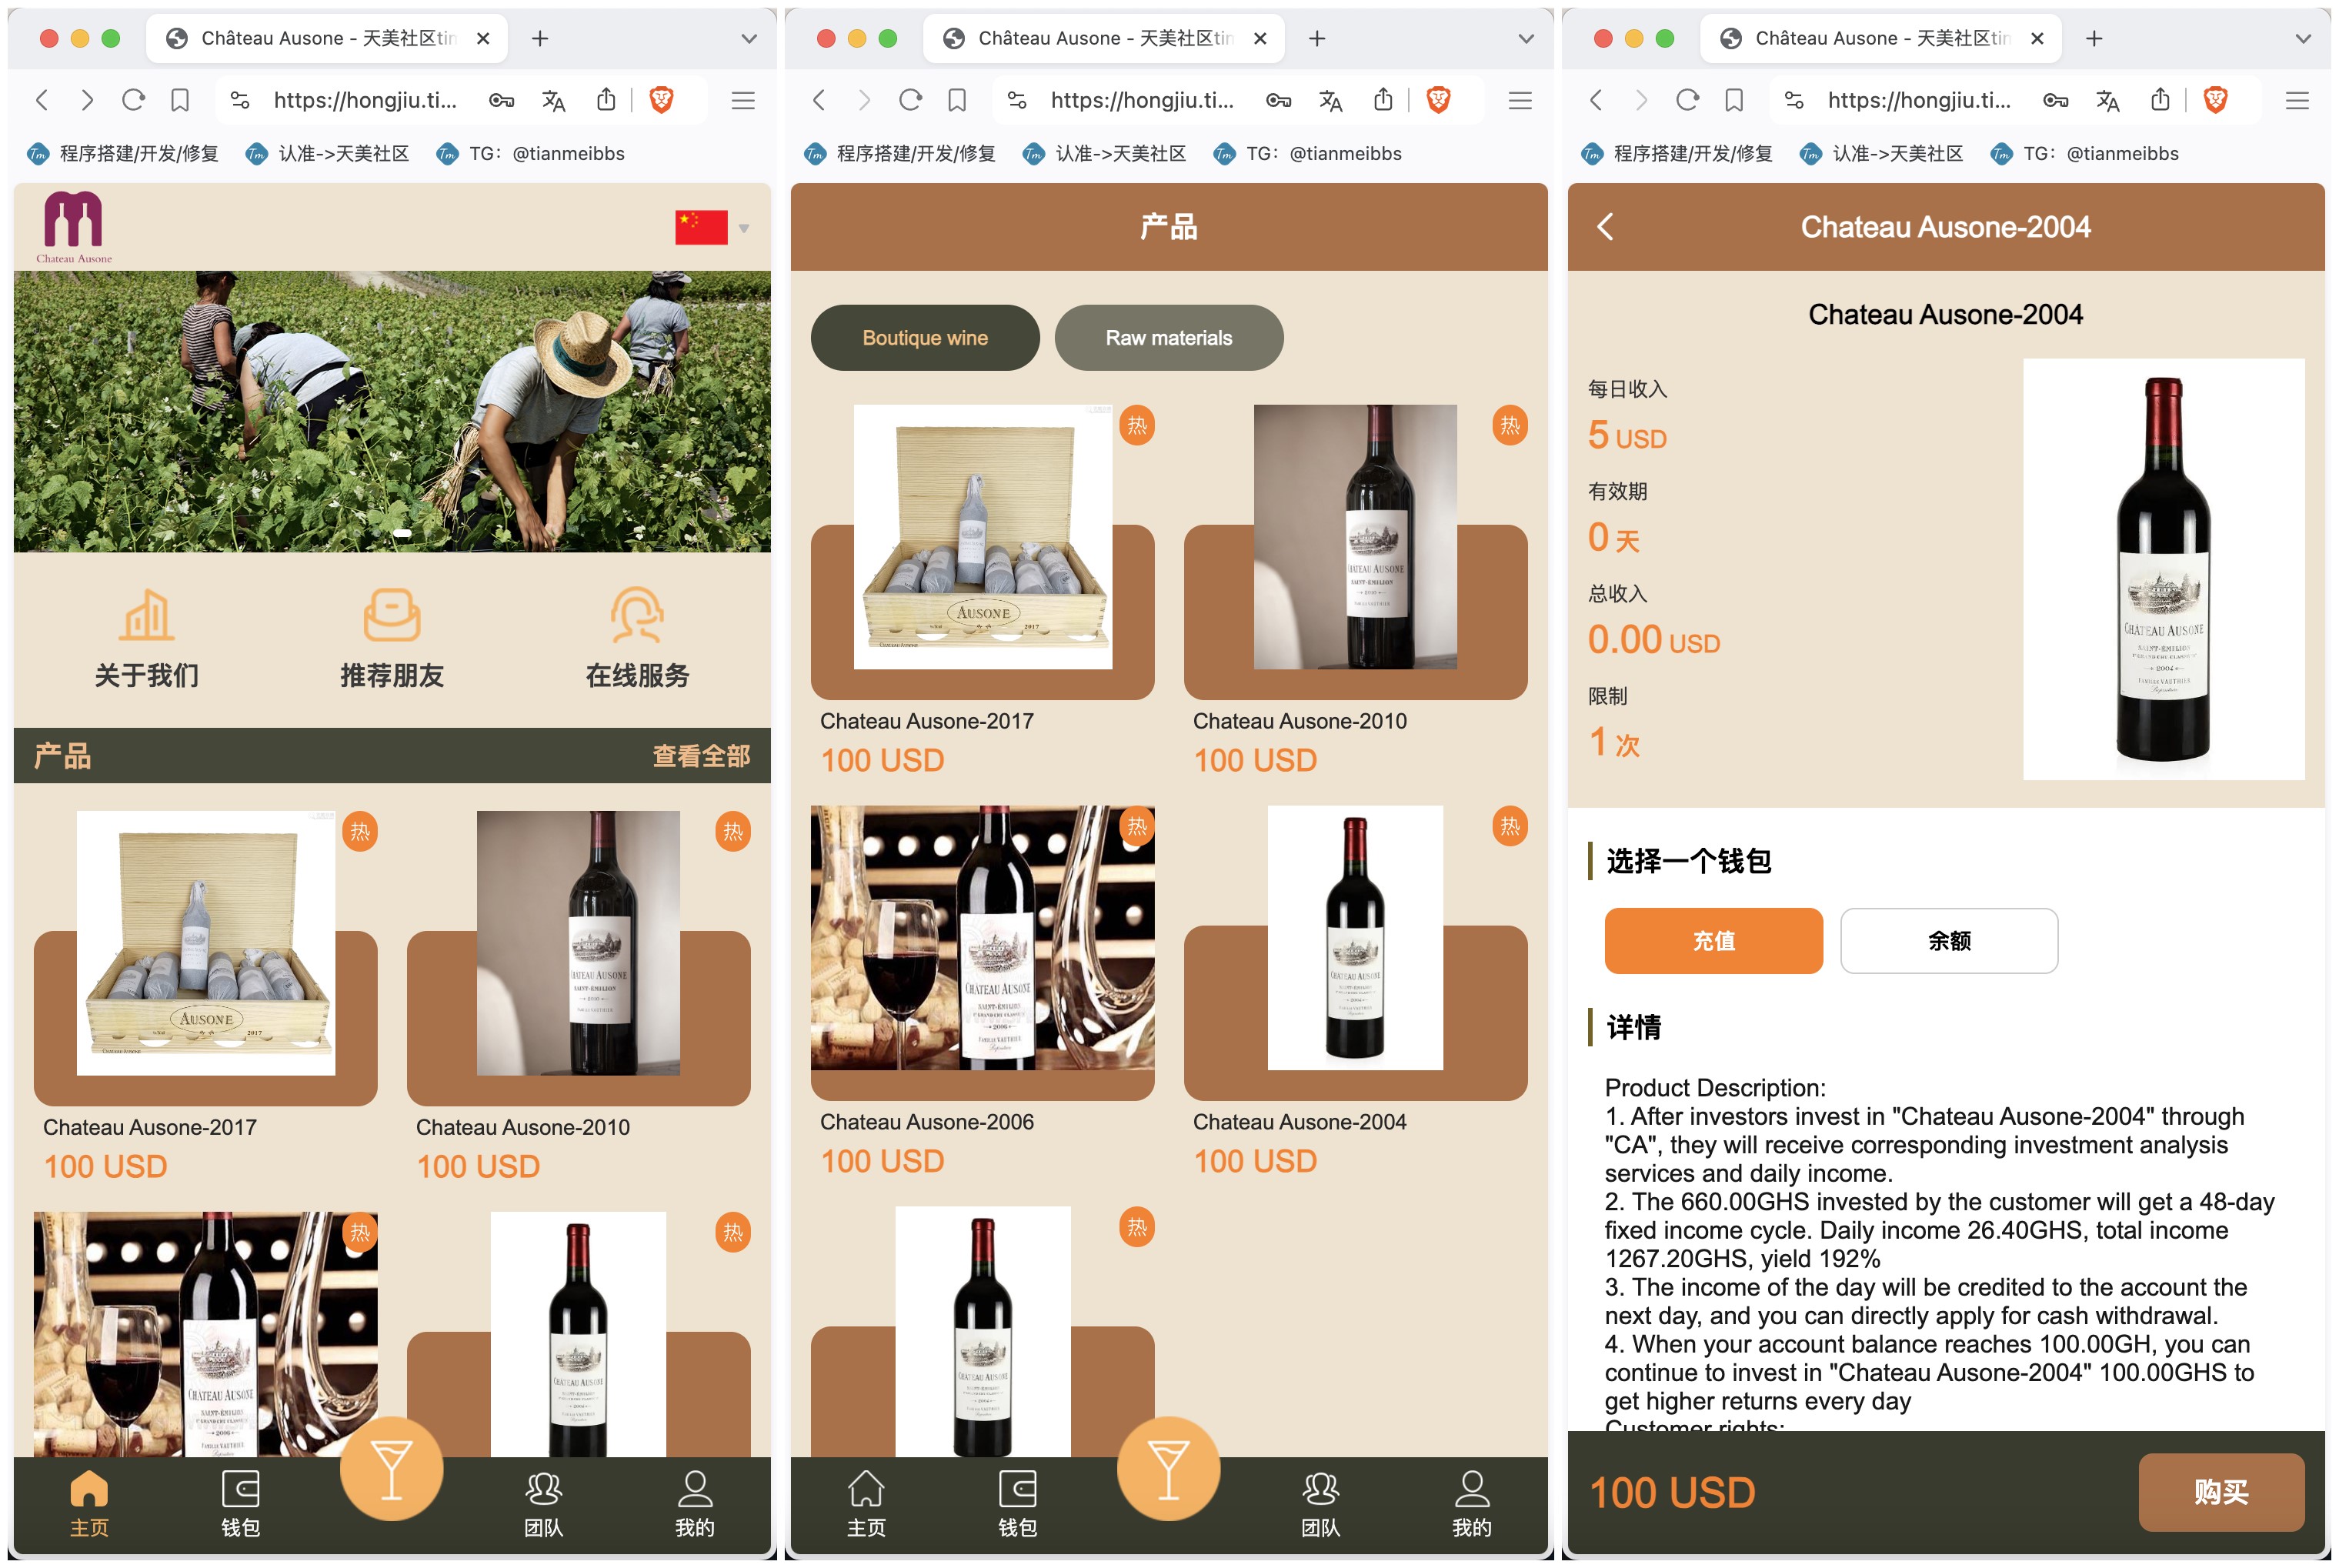Viewport: 2339px width, 1568px height.
Task: Open new tab in right window
Action: (2094, 38)
